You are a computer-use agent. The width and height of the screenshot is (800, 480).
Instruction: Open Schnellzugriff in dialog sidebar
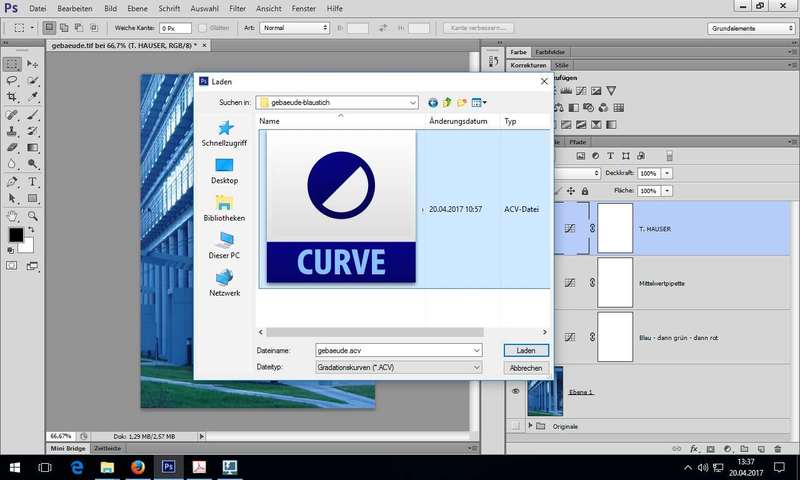coord(224,134)
